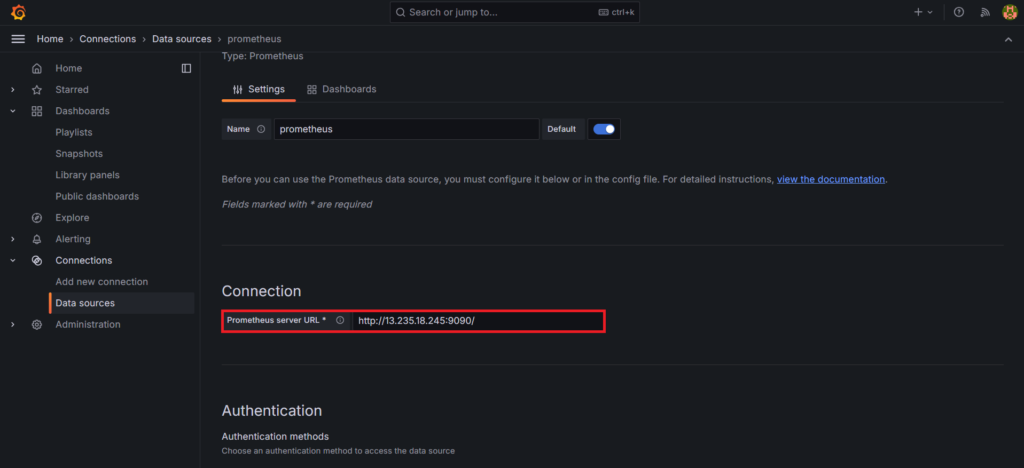Open Explore in the sidebar

pos(72,218)
